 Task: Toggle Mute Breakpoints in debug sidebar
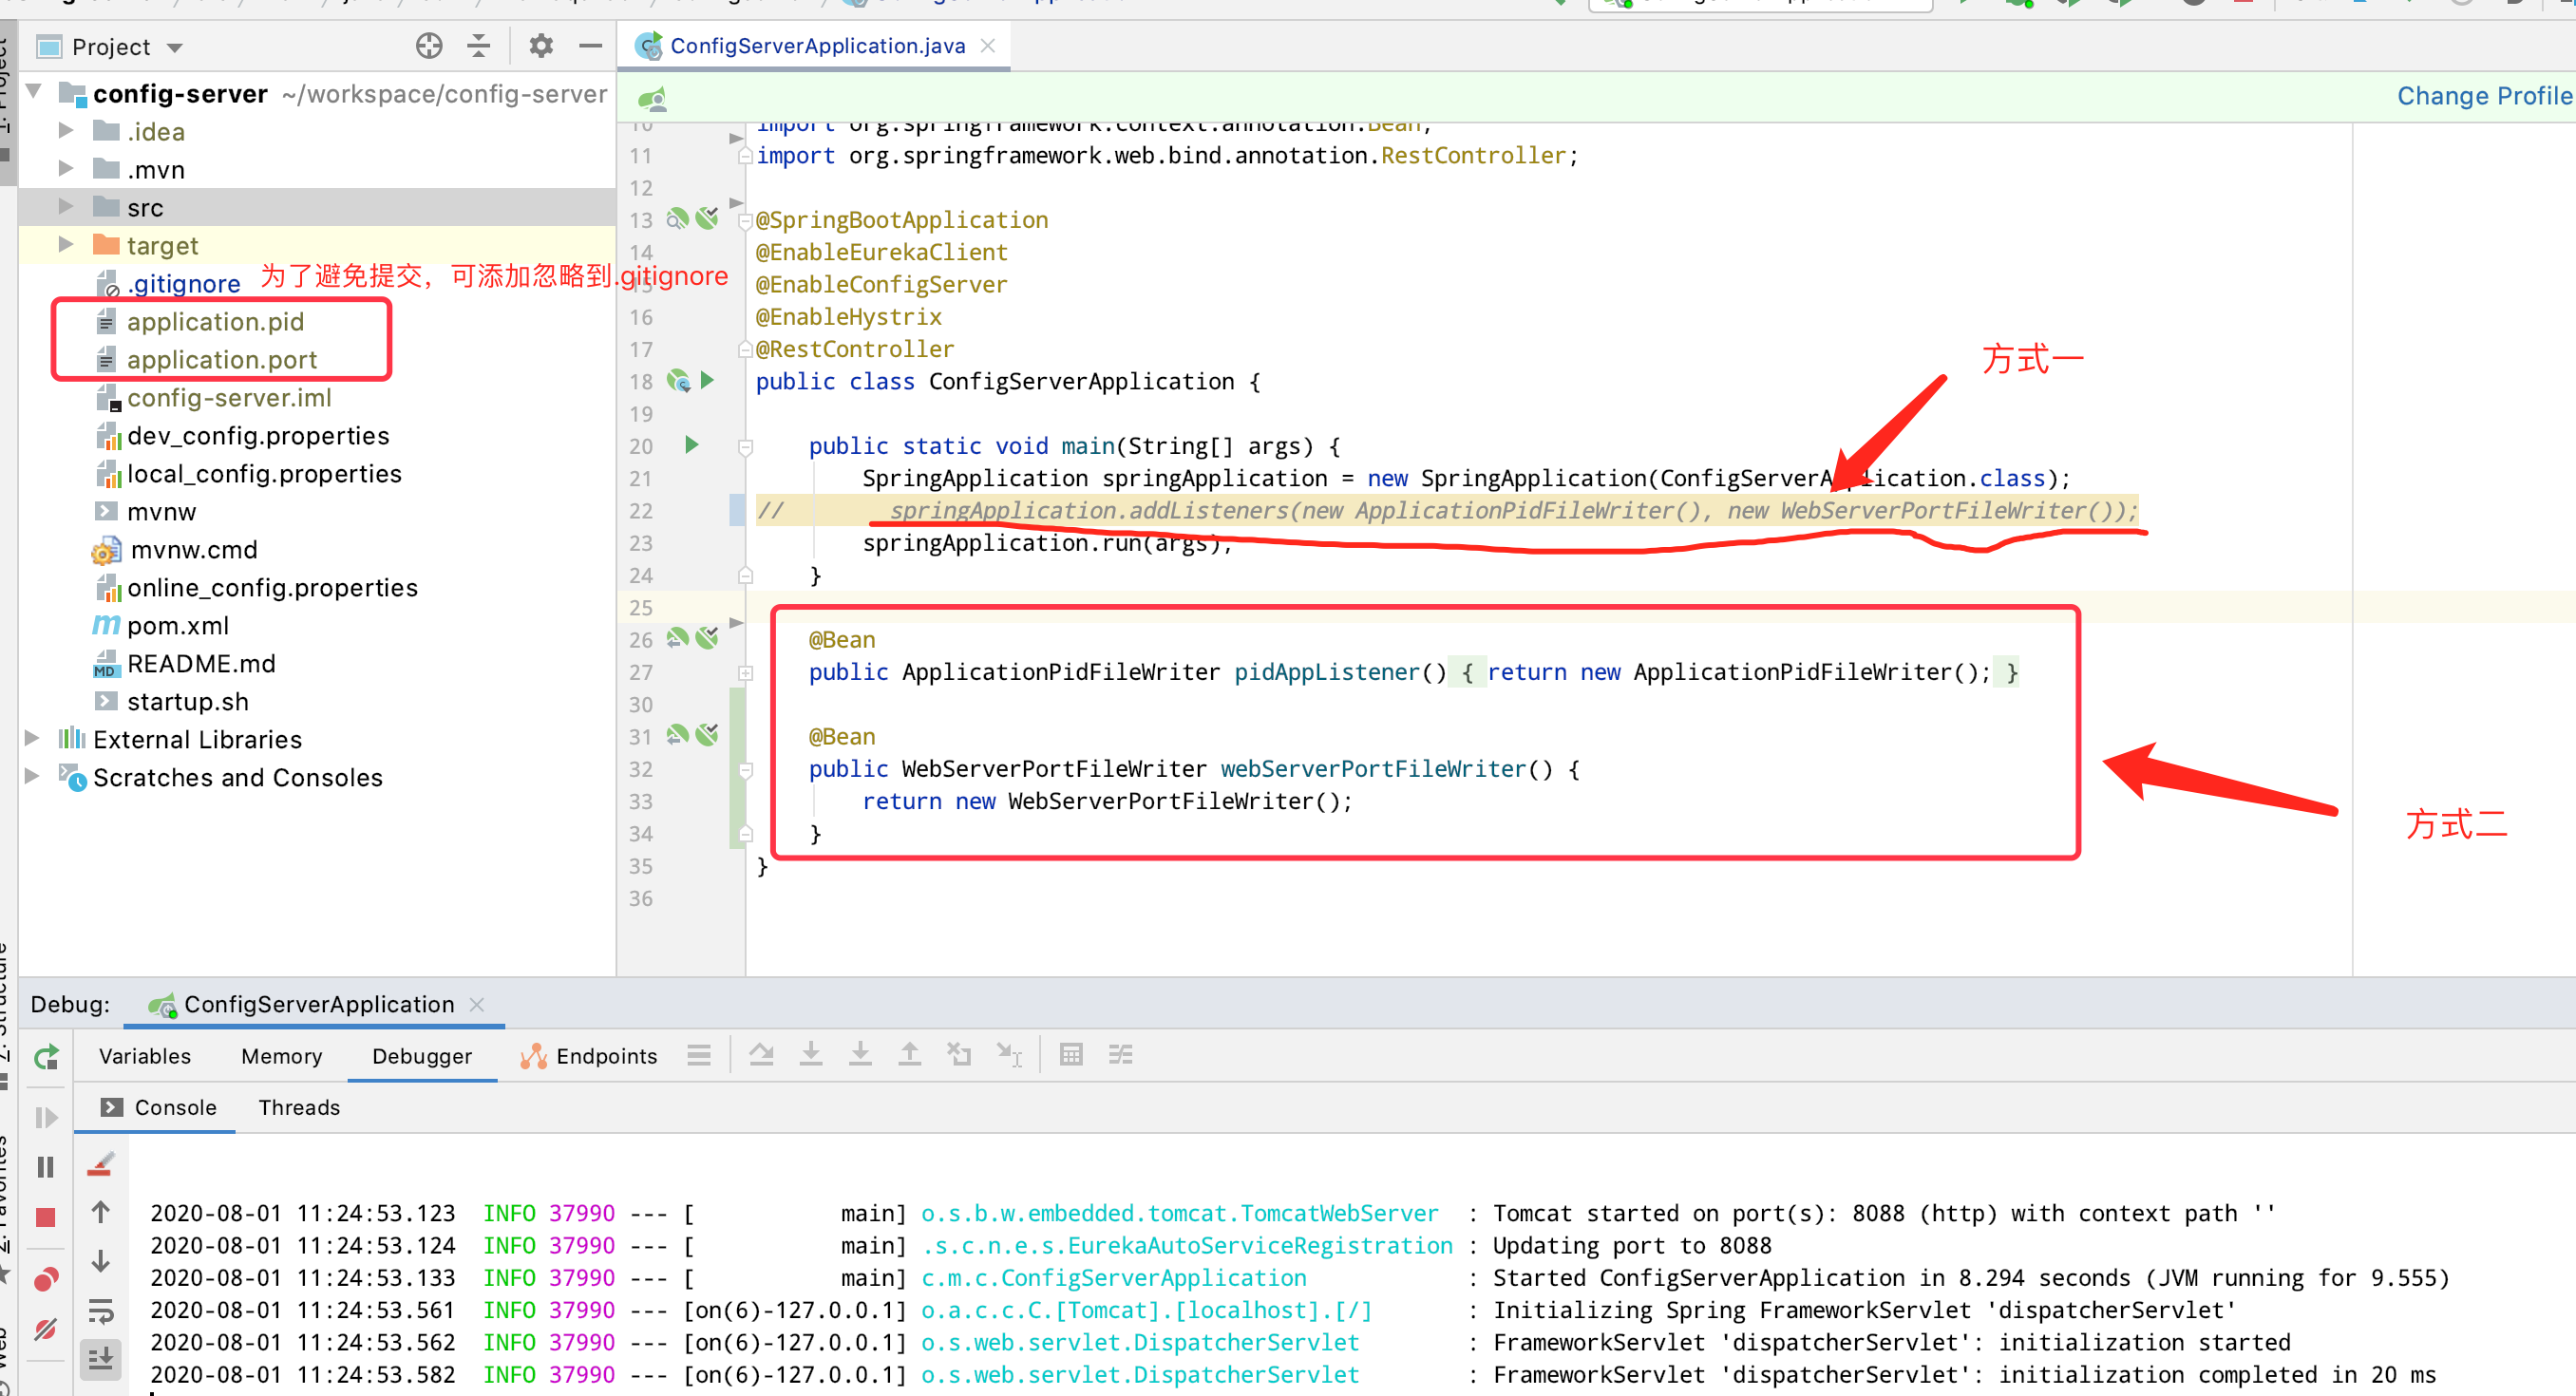pyautogui.click(x=46, y=1329)
